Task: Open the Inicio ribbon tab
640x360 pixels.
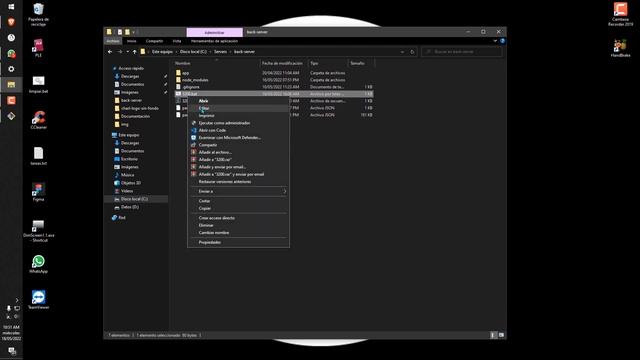Action: [x=131, y=41]
